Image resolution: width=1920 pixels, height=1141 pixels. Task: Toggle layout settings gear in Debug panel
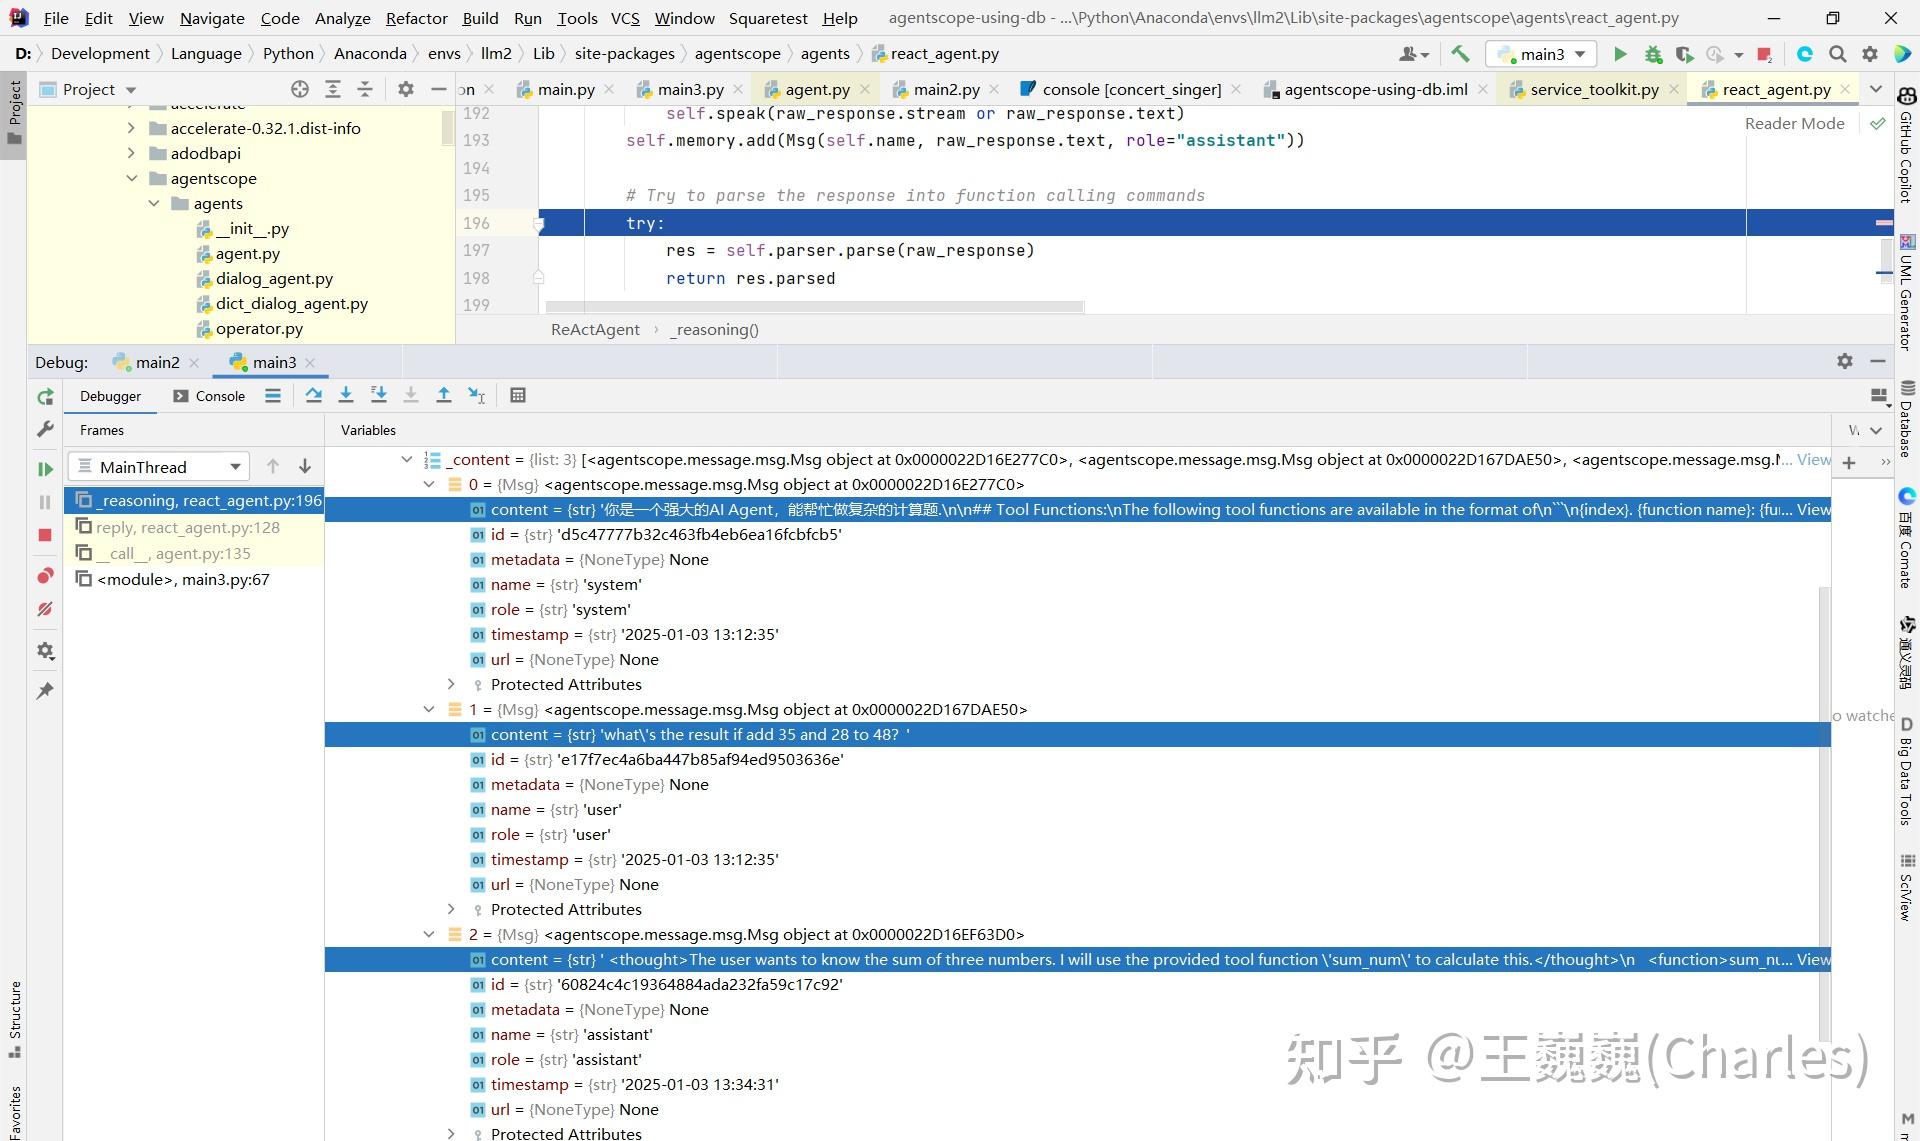click(1844, 361)
